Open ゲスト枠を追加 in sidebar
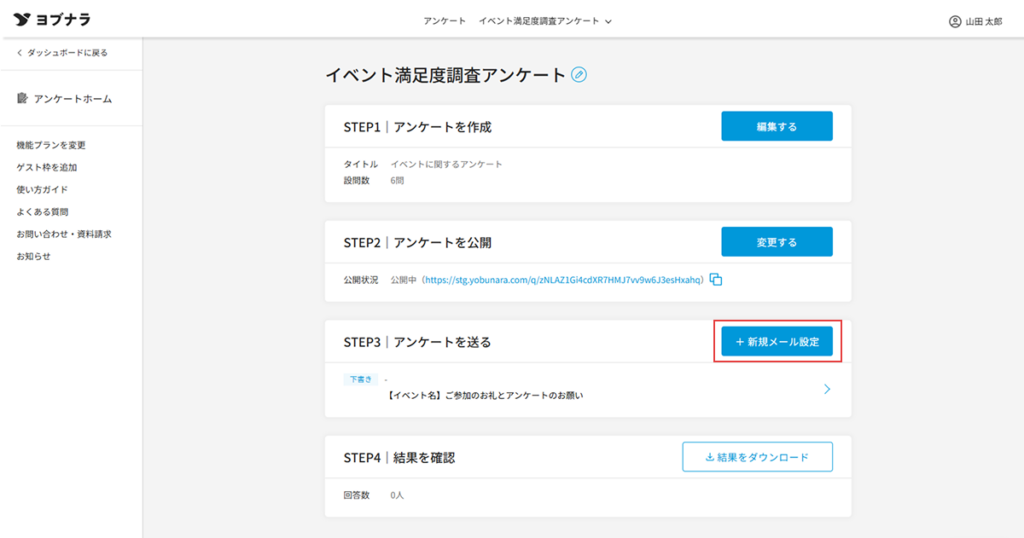This screenshot has width=1024, height=538. [46, 168]
